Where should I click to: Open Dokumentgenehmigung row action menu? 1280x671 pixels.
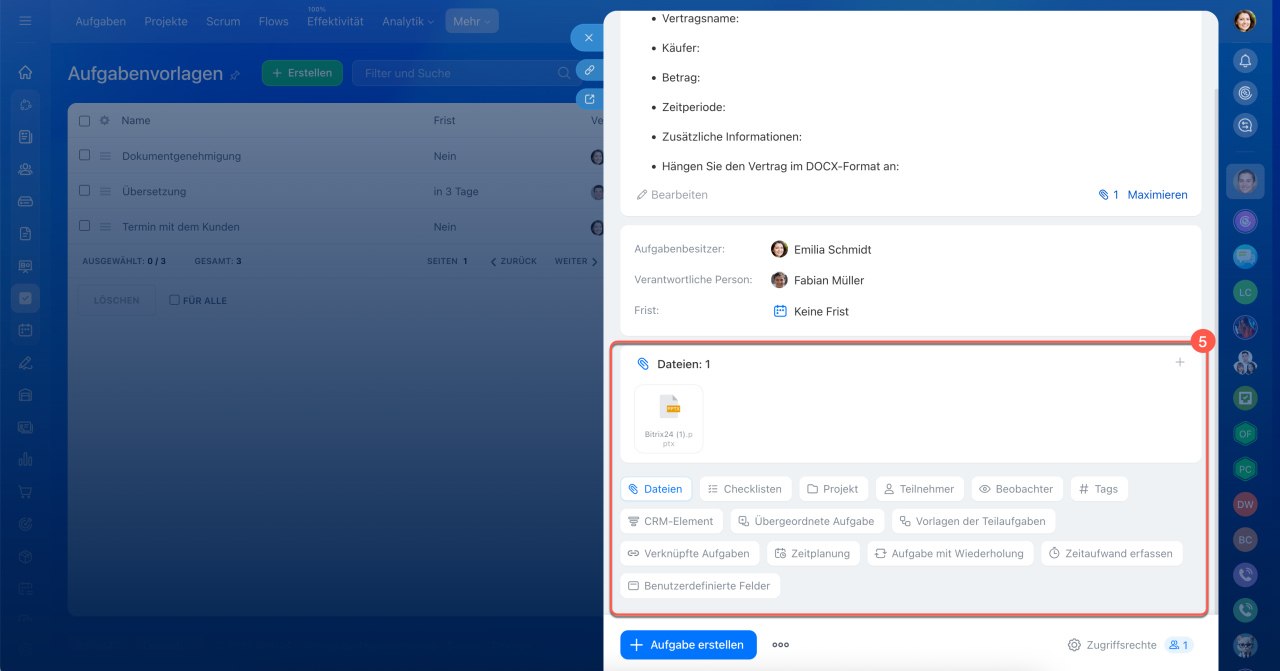[x=104, y=156]
